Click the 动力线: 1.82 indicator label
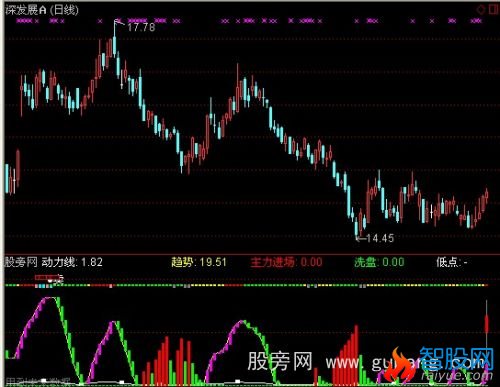 [x=72, y=262]
